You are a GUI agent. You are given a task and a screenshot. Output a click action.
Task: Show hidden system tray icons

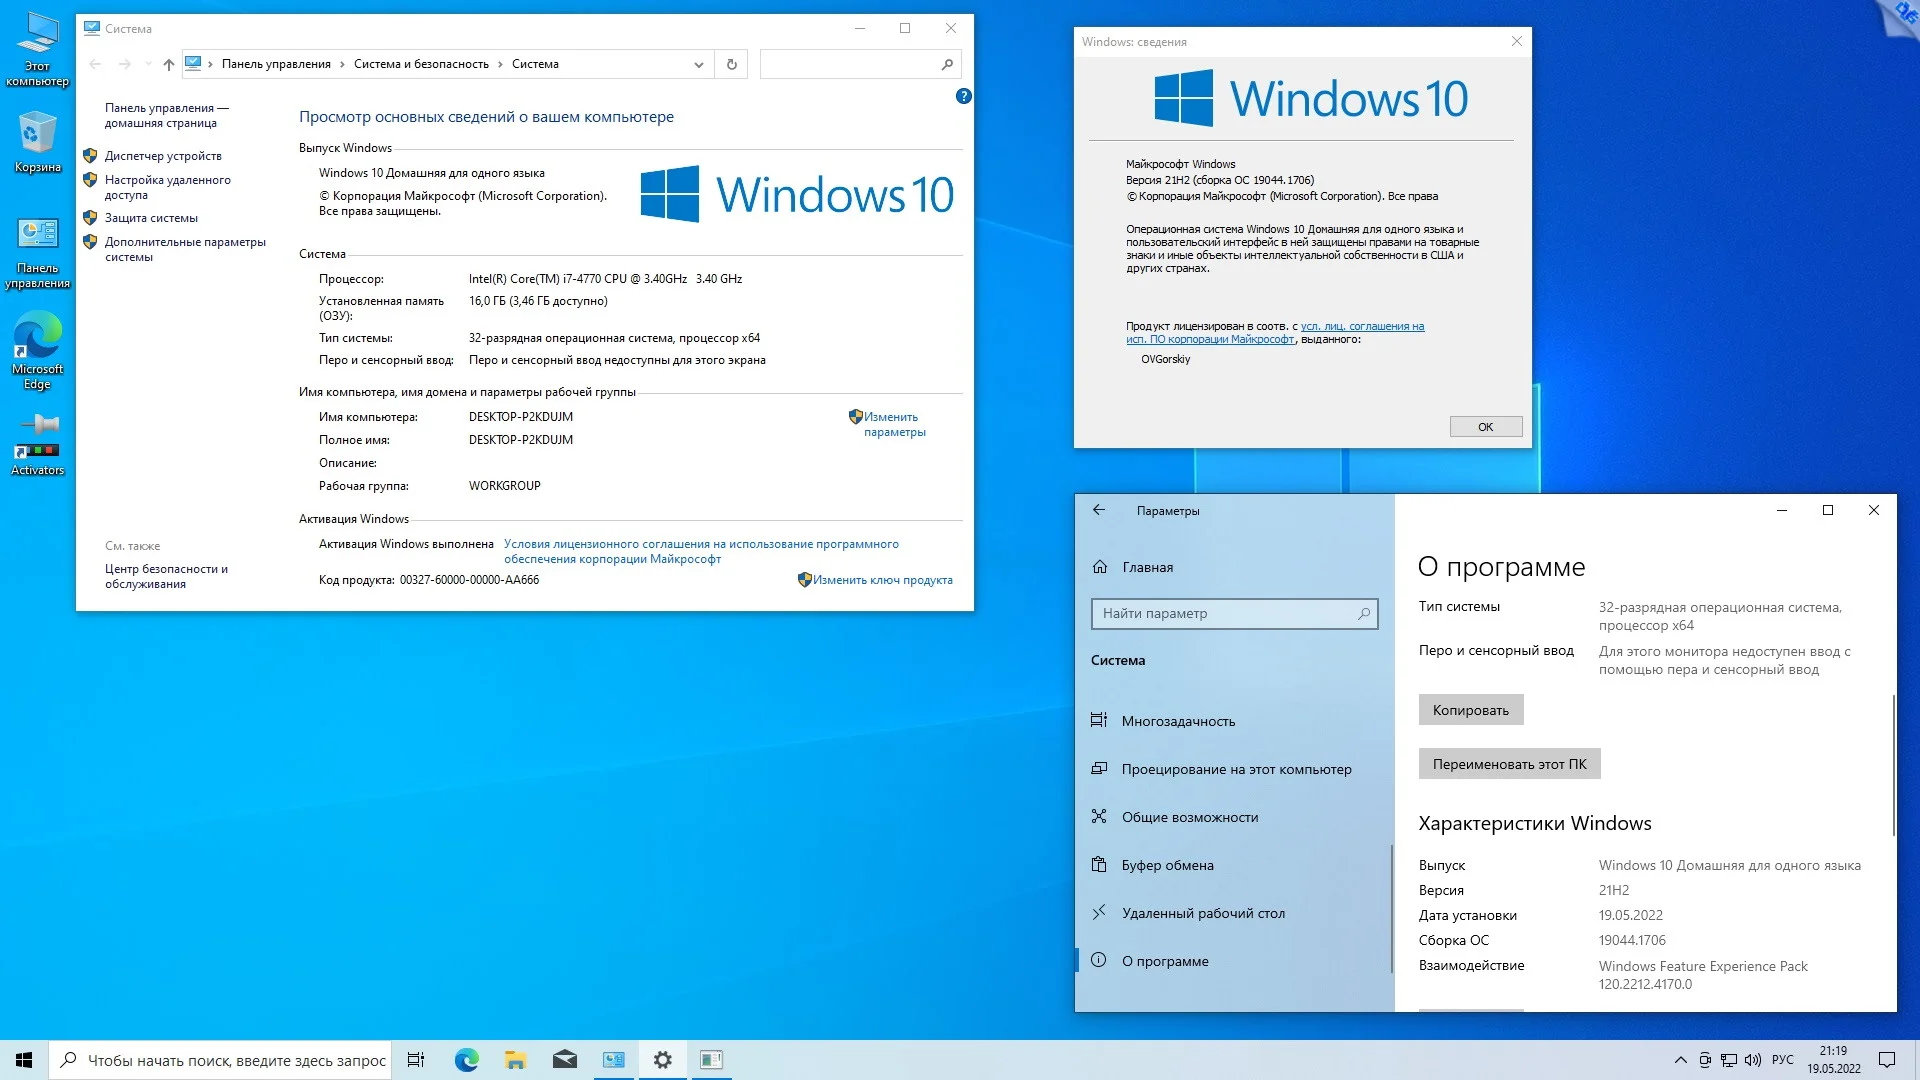coord(1680,1060)
